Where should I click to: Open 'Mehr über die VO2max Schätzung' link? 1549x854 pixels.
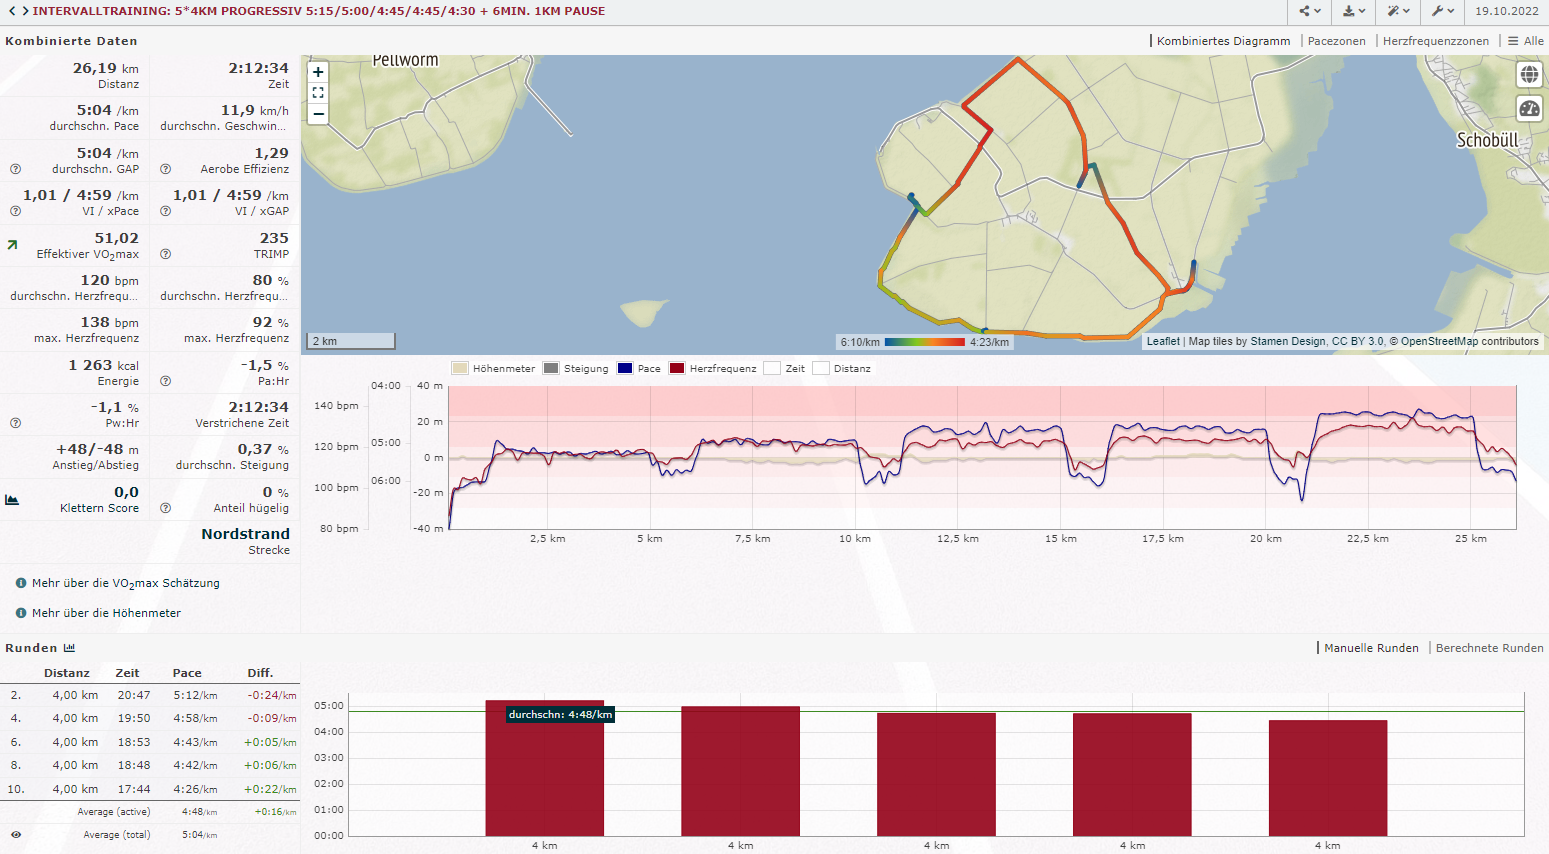[125, 583]
